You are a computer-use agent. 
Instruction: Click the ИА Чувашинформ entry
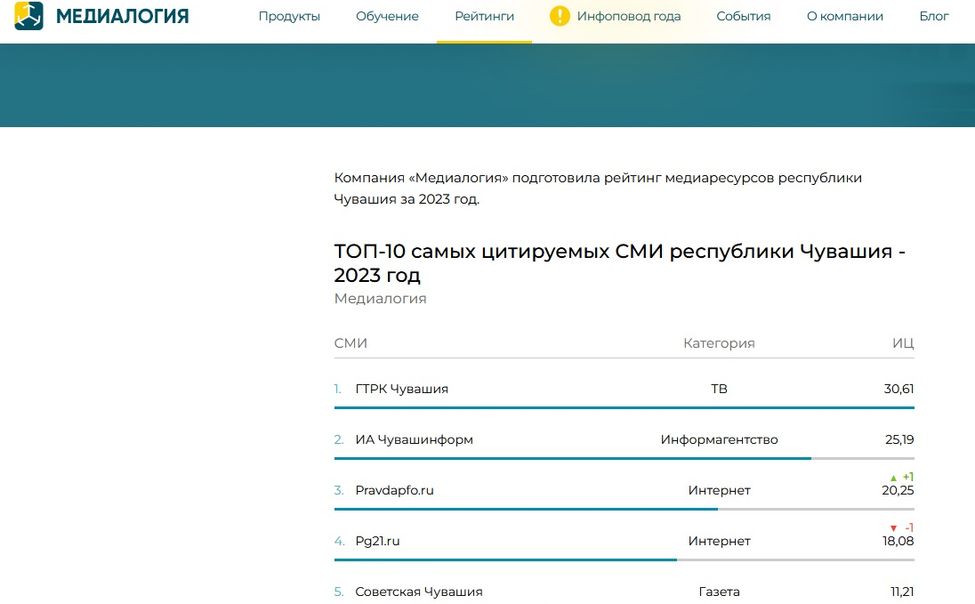[x=415, y=438]
